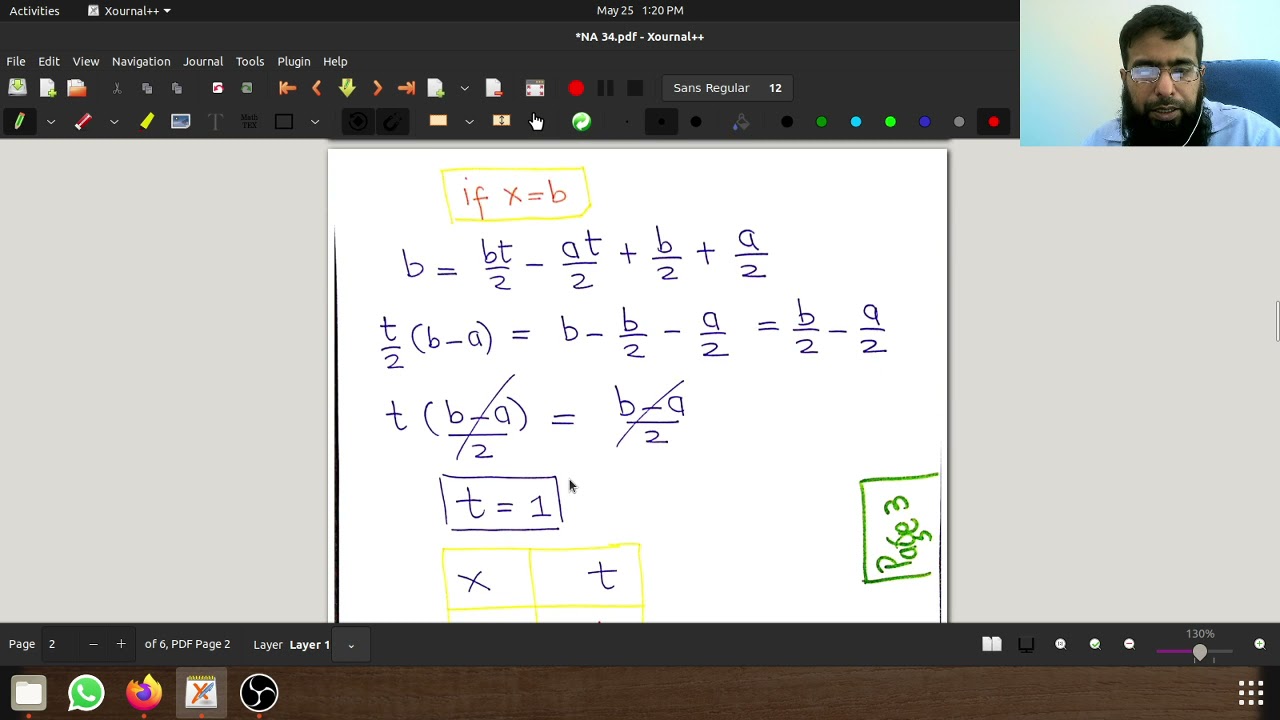Image resolution: width=1280 pixels, height=720 pixels.
Task: Open the View menu
Action: (x=86, y=62)
